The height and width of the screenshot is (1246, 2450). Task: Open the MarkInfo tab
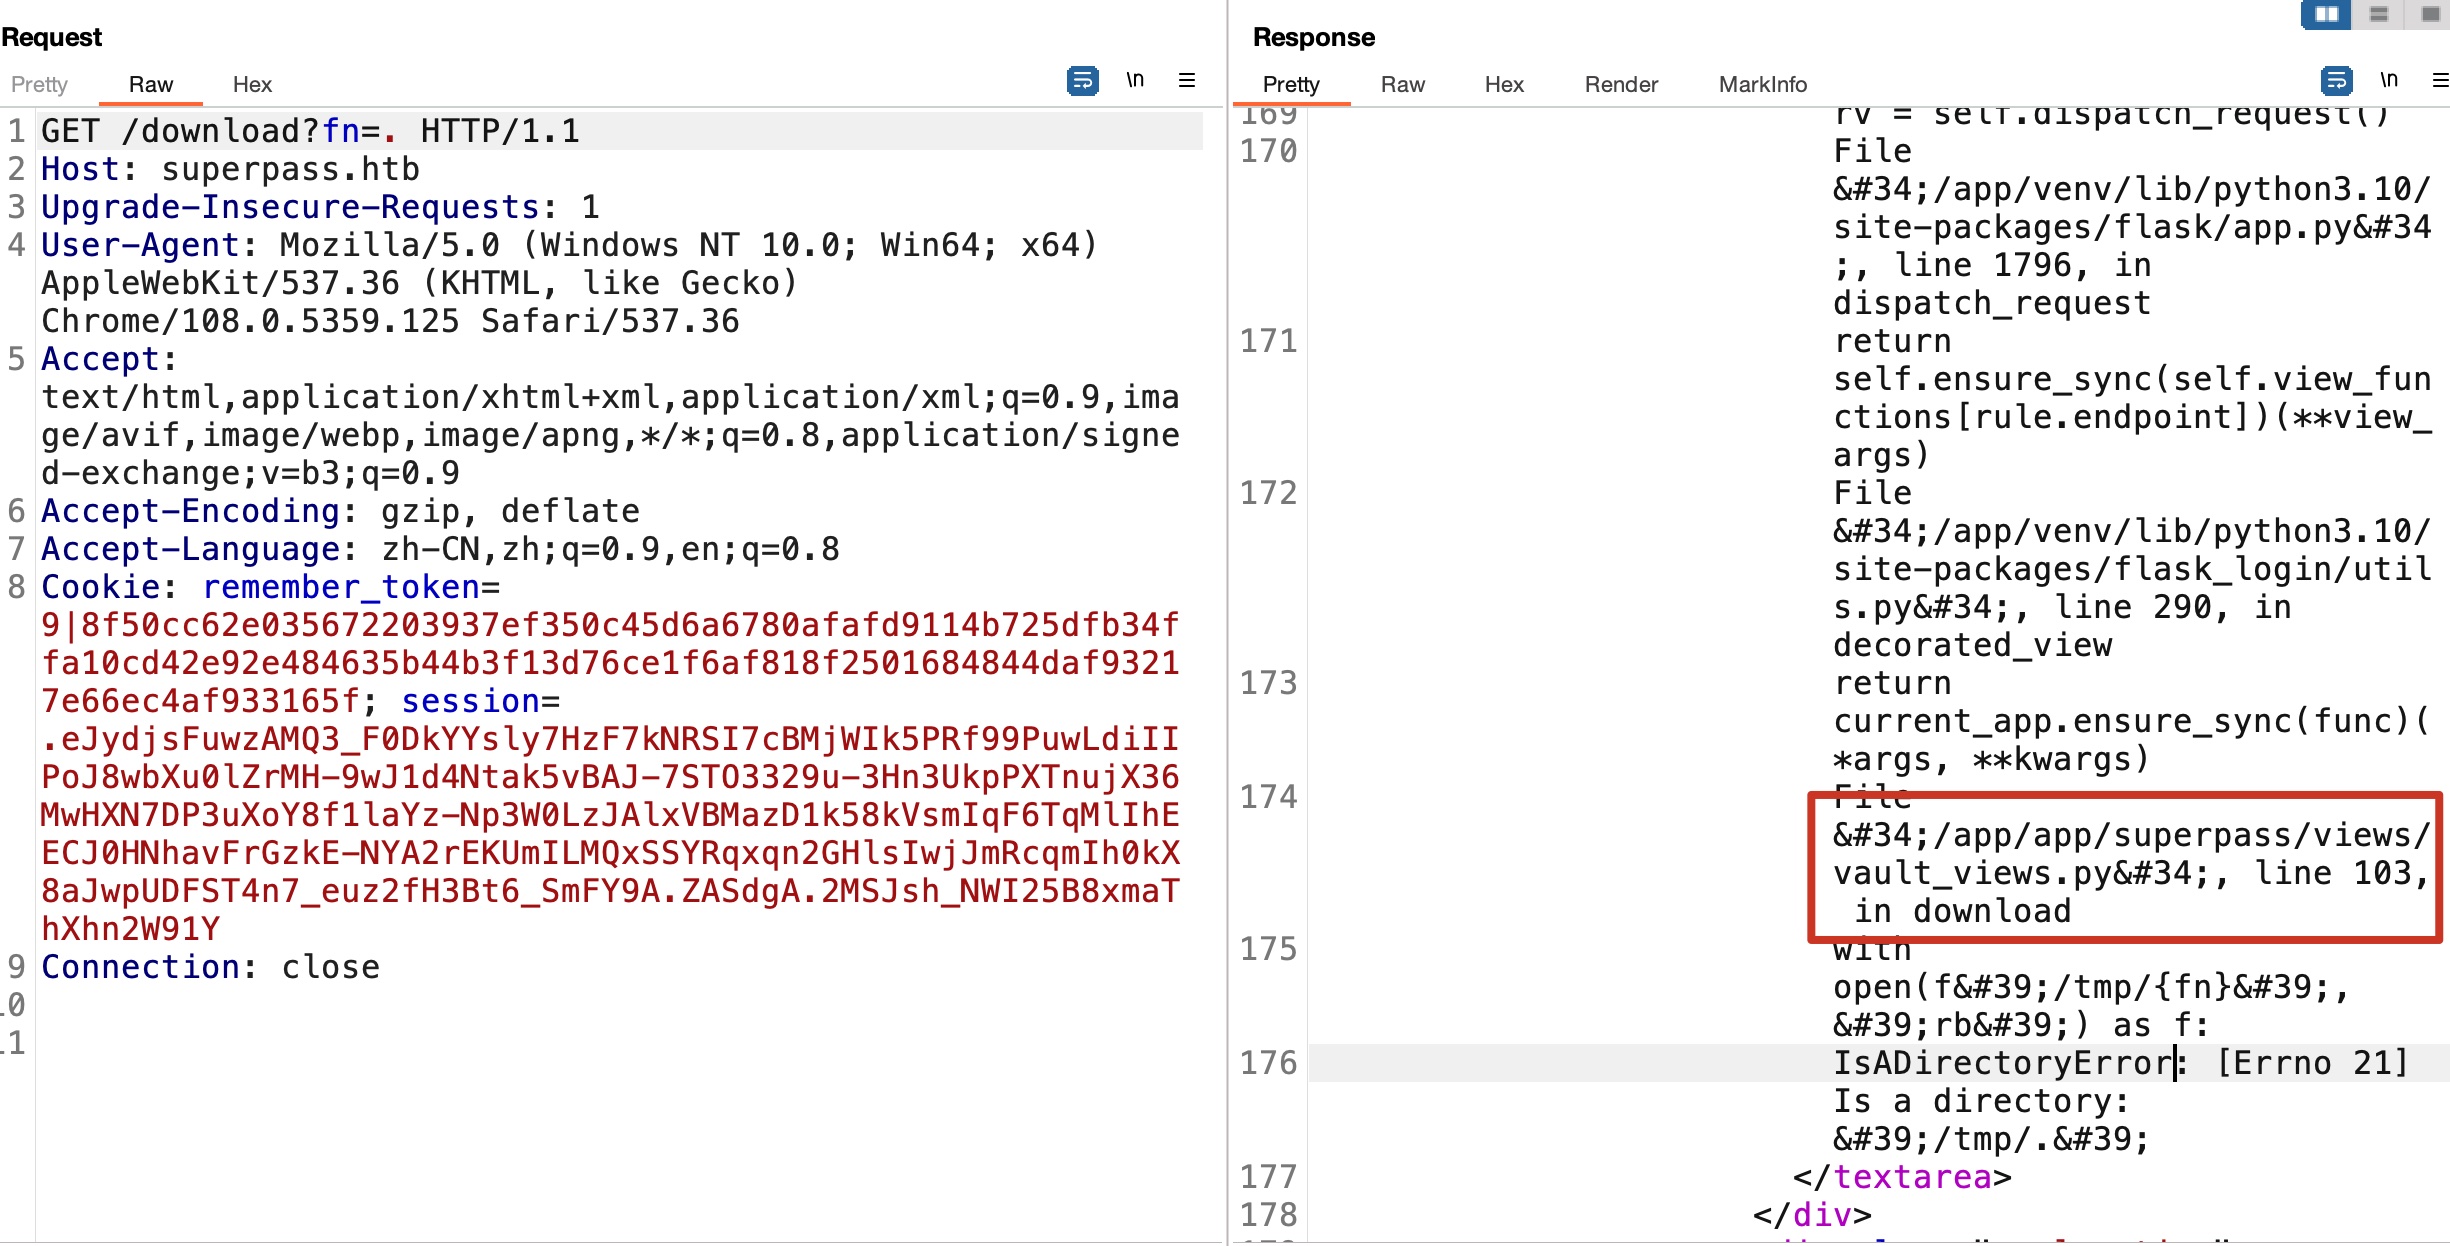tap(1762, 84)
